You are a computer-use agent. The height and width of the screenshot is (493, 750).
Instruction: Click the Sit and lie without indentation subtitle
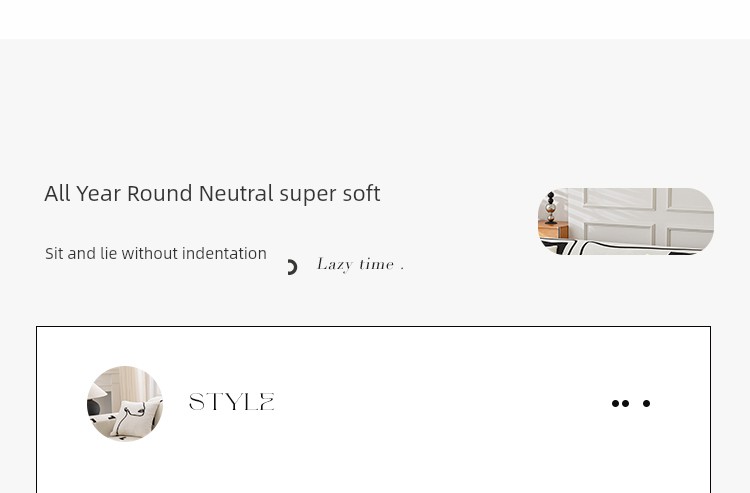pyautogui.click(x=156, y=253)
